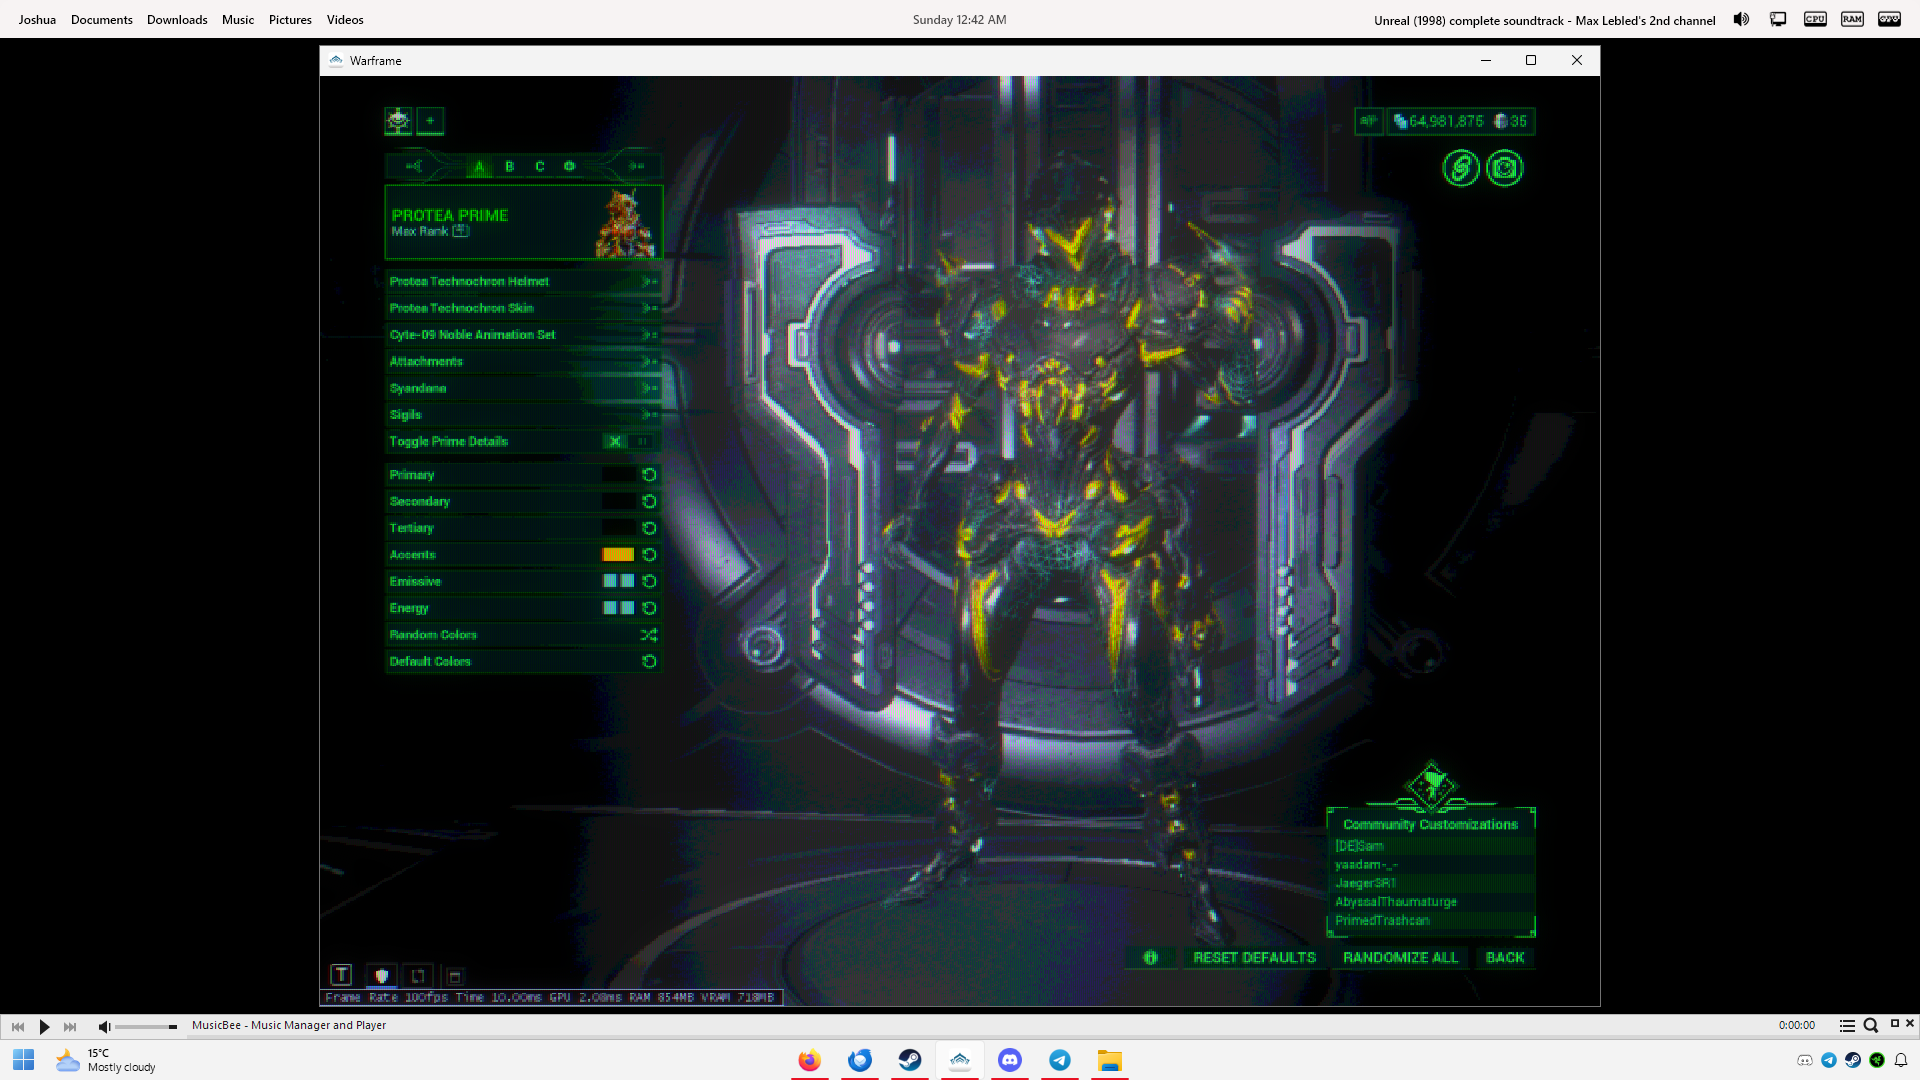
Task: Click the credits balance 64,981,875
Action: (x=1439, y=121)
